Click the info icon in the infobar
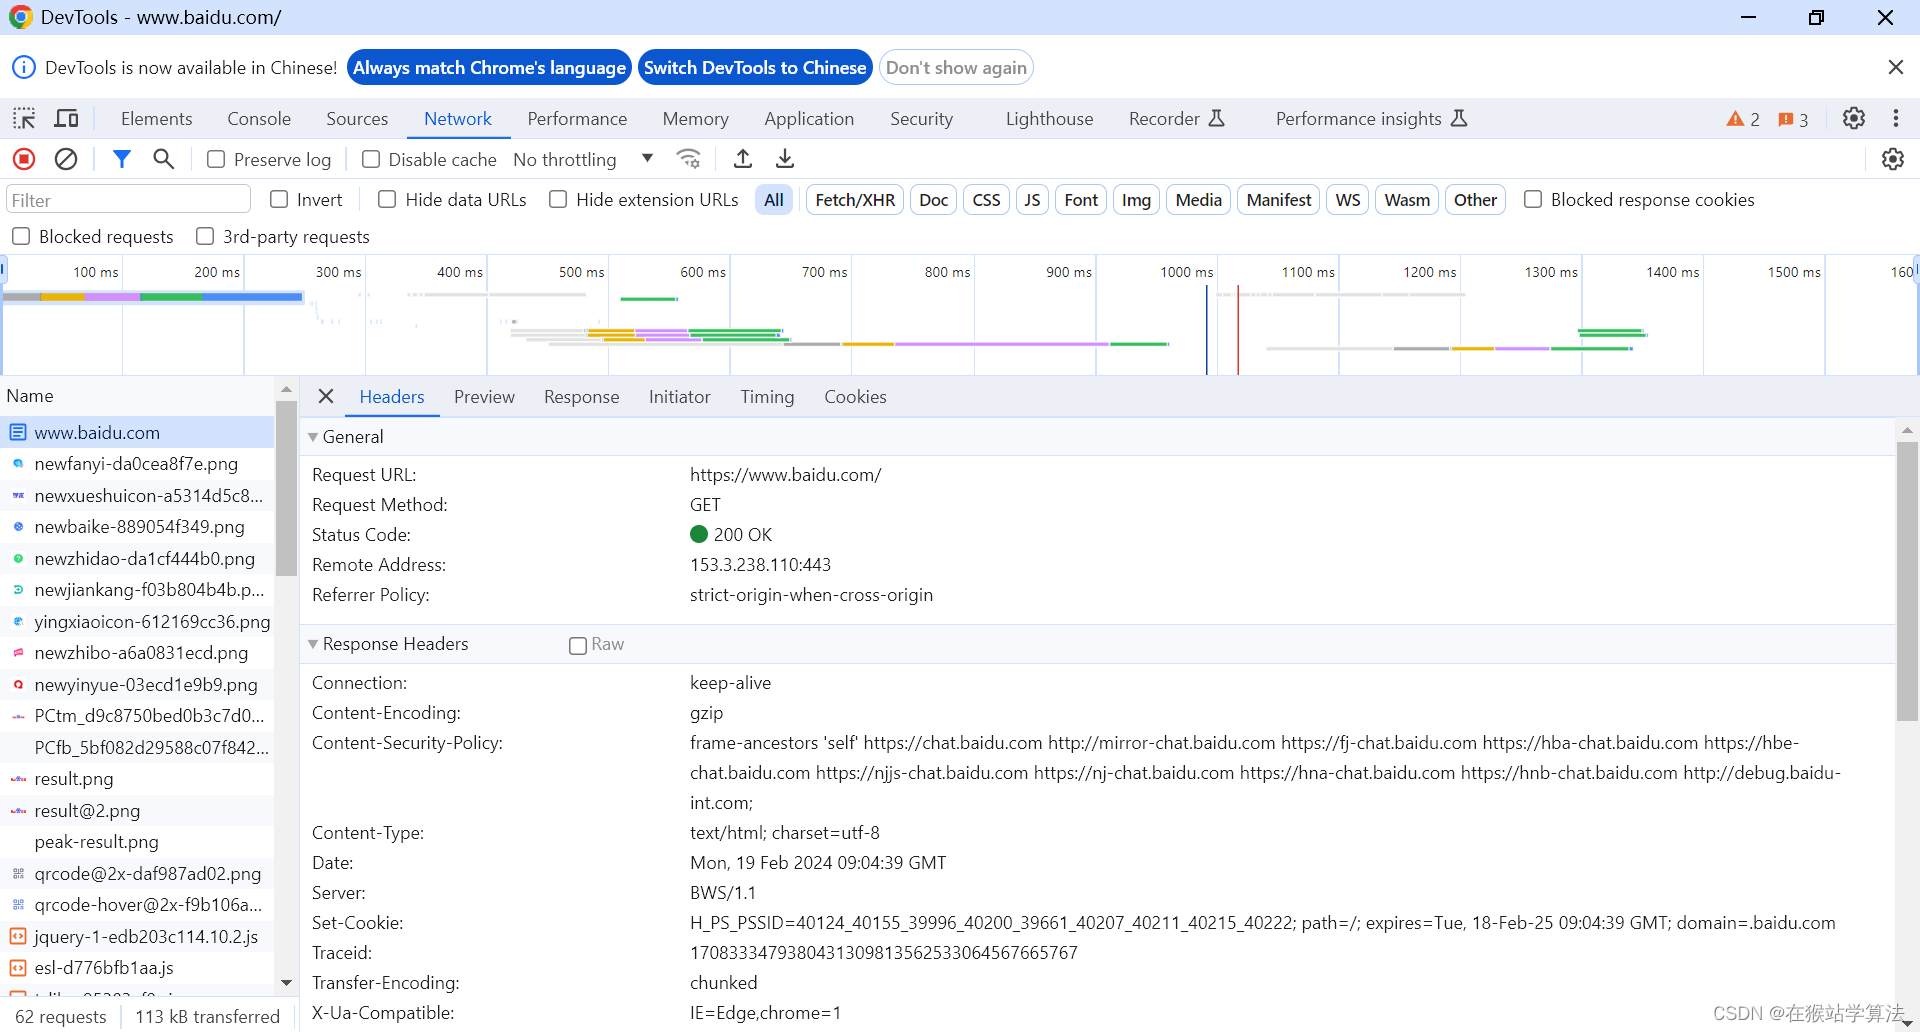 (x=23, y=67)
